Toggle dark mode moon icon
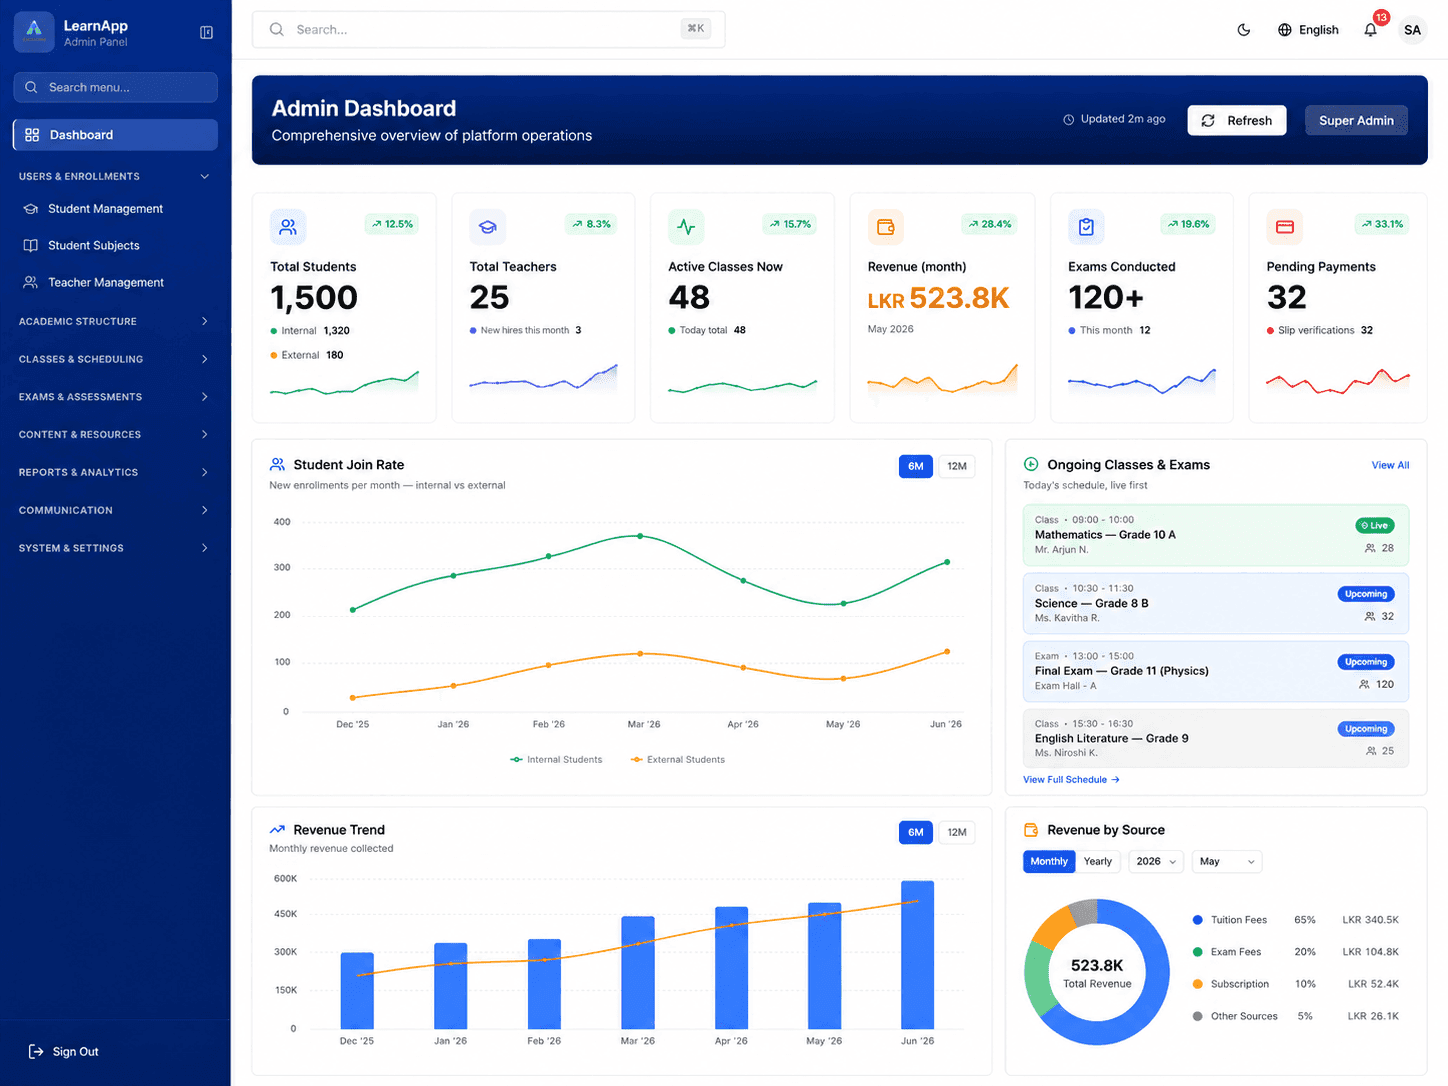The image size is (1448, 1086). [x=1244, y=30]
